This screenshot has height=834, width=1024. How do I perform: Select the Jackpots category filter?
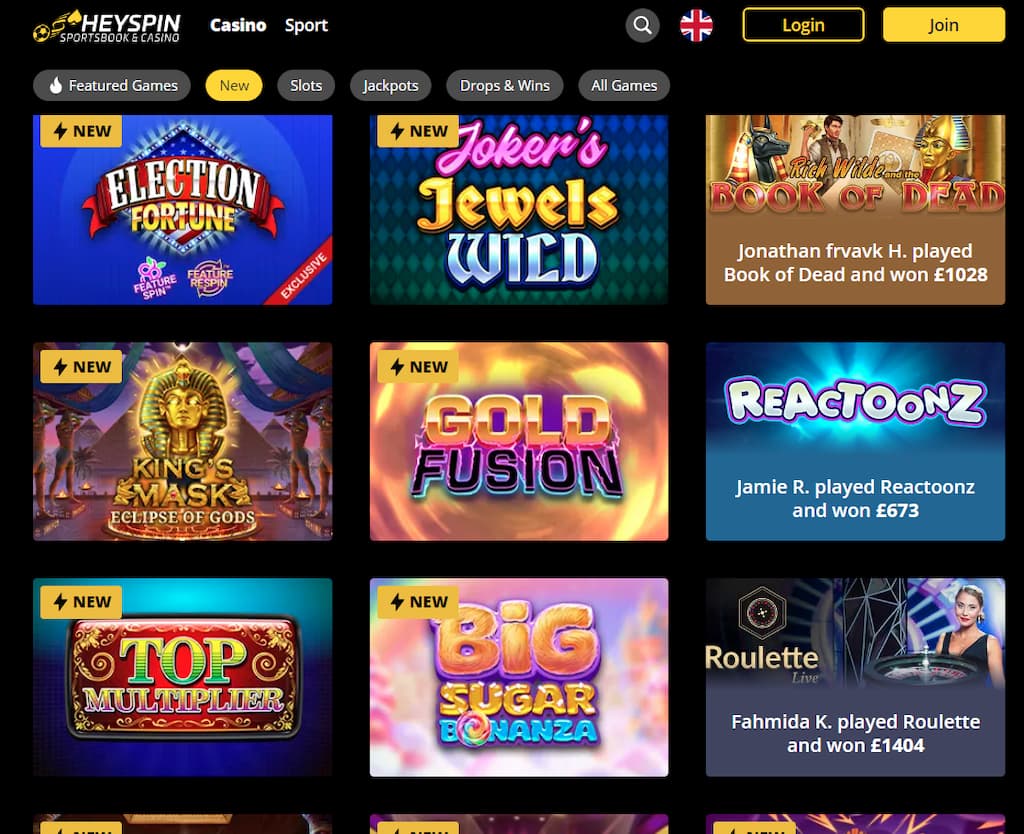coord(391,86)
